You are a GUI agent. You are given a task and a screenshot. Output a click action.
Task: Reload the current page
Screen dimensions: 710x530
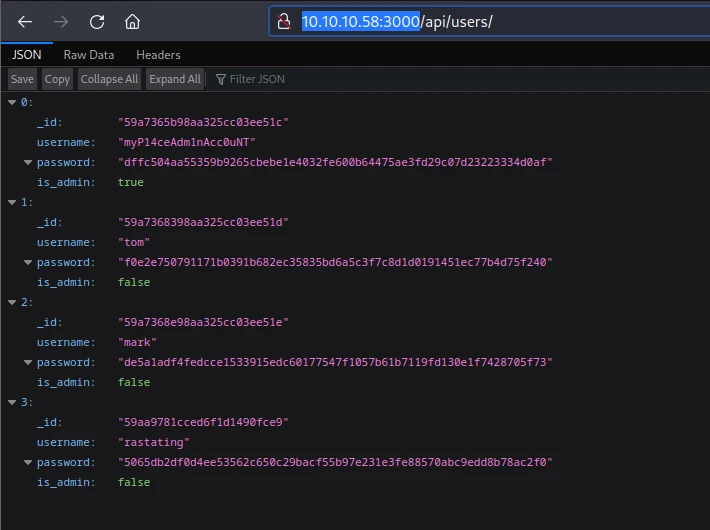(97, 21)
